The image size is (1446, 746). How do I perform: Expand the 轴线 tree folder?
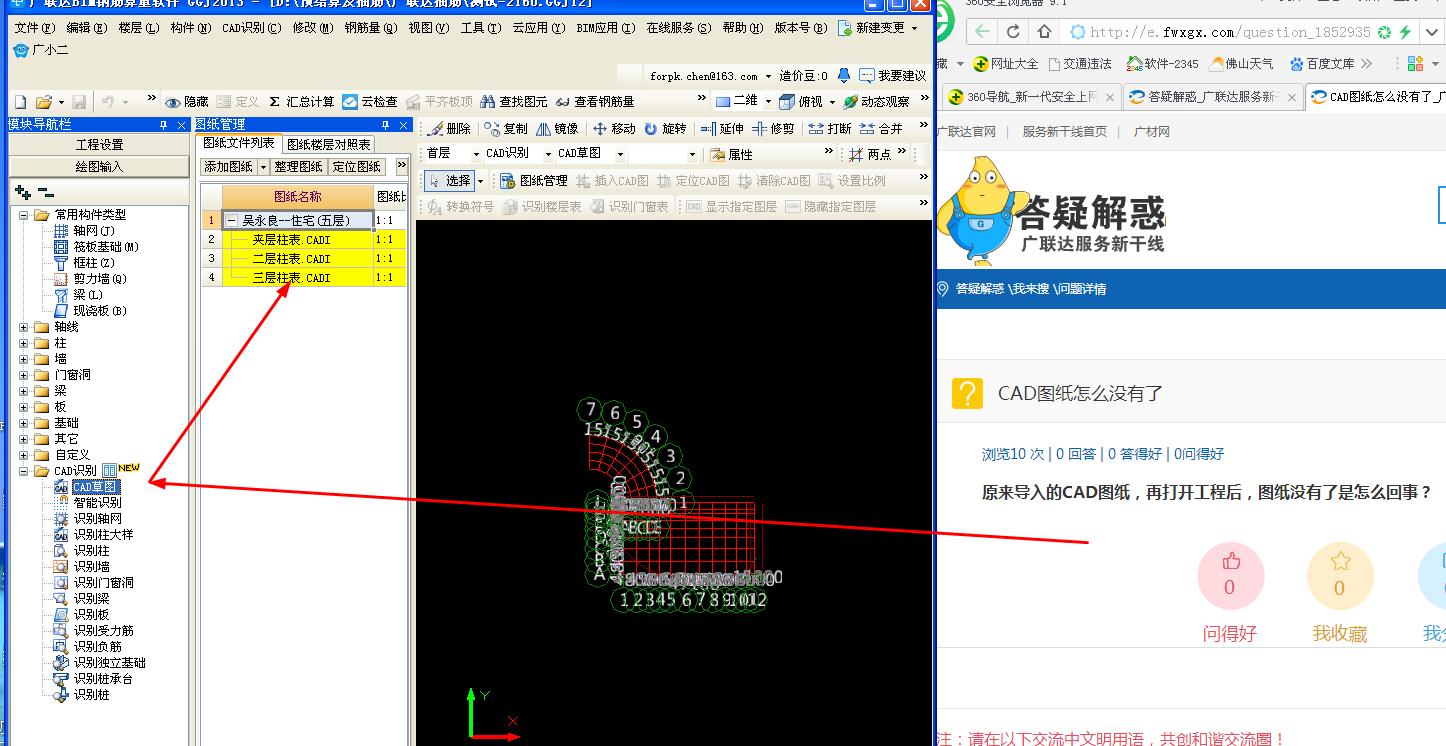(24, 327)
